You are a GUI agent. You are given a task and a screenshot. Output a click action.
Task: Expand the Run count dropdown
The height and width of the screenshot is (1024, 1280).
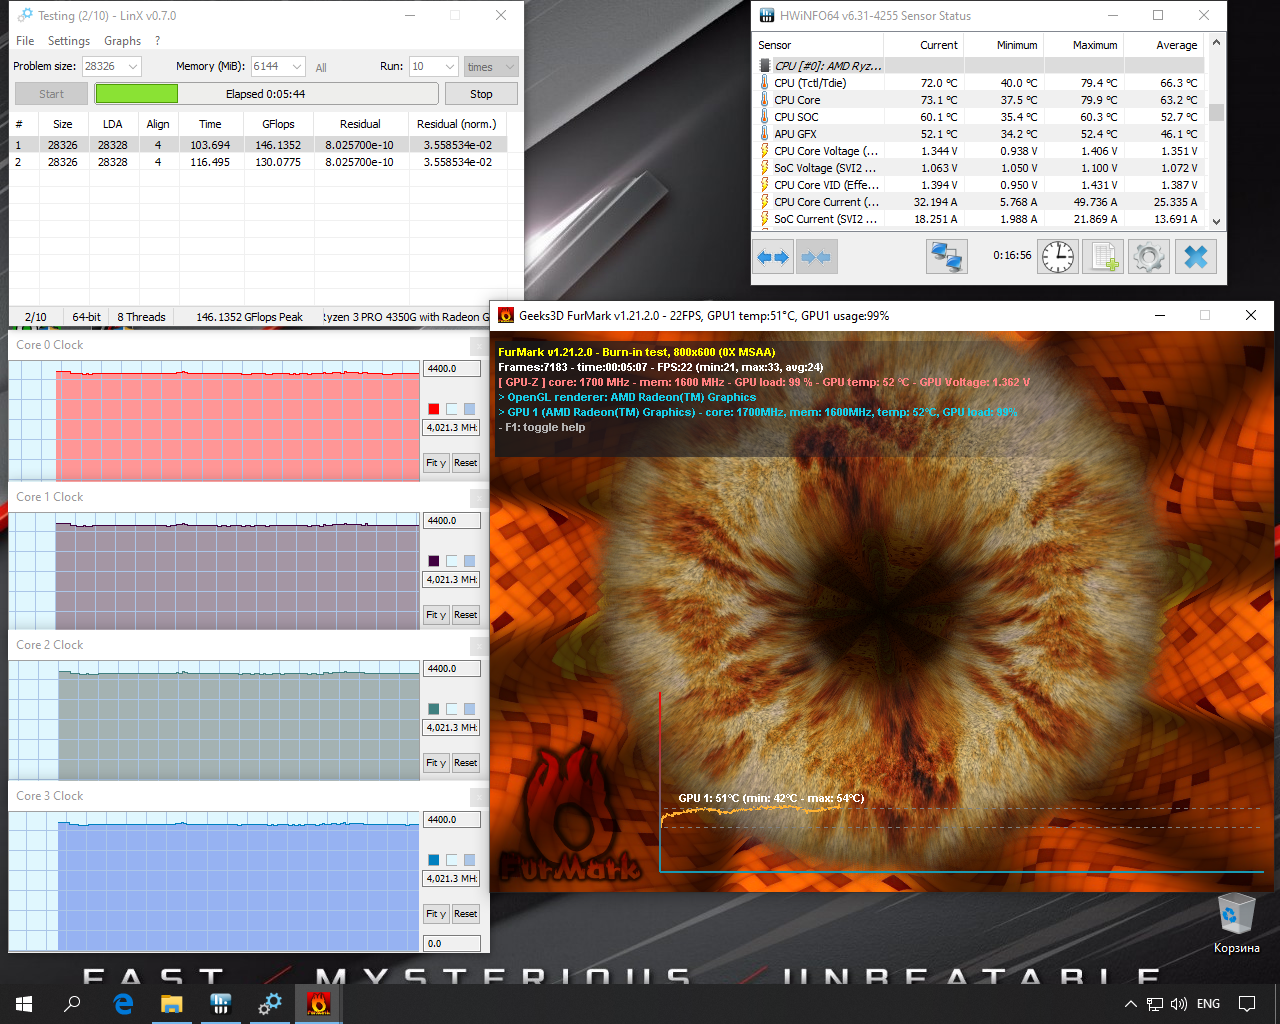tap(450, 67)
